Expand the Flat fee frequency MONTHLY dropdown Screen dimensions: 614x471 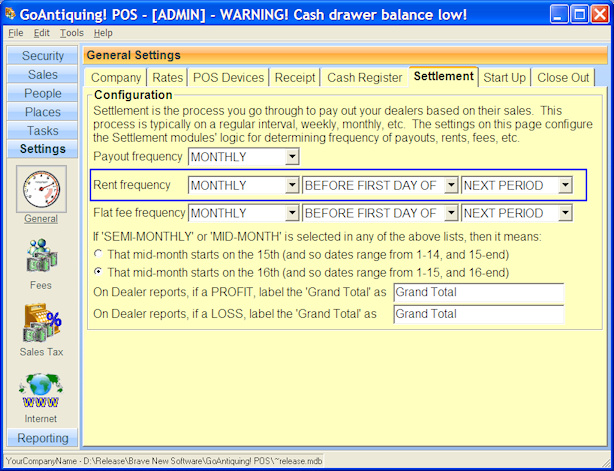click(292, 213)
